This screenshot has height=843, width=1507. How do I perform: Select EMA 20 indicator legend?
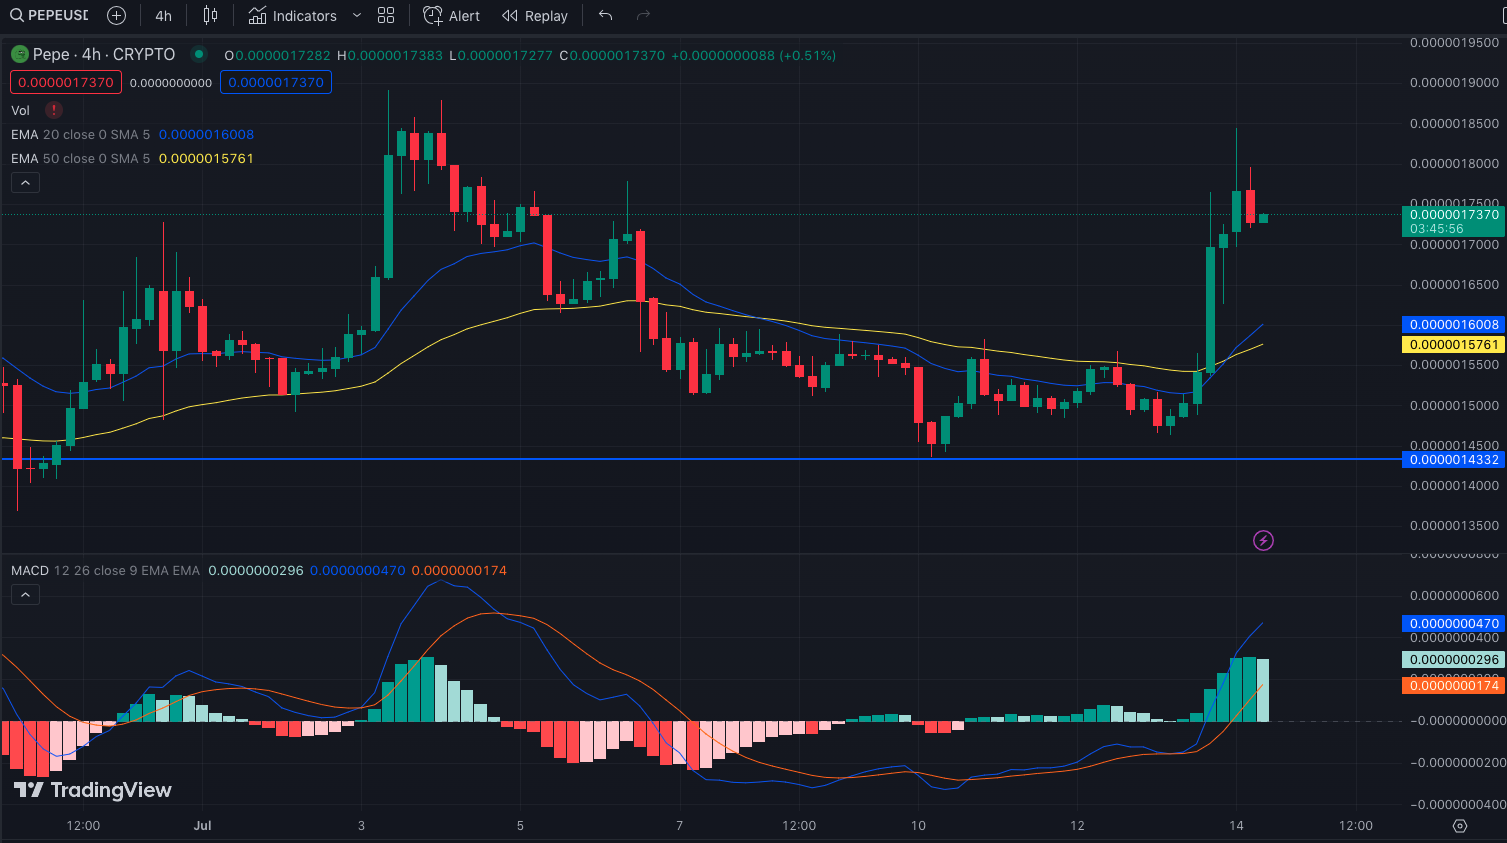[80, 134]
